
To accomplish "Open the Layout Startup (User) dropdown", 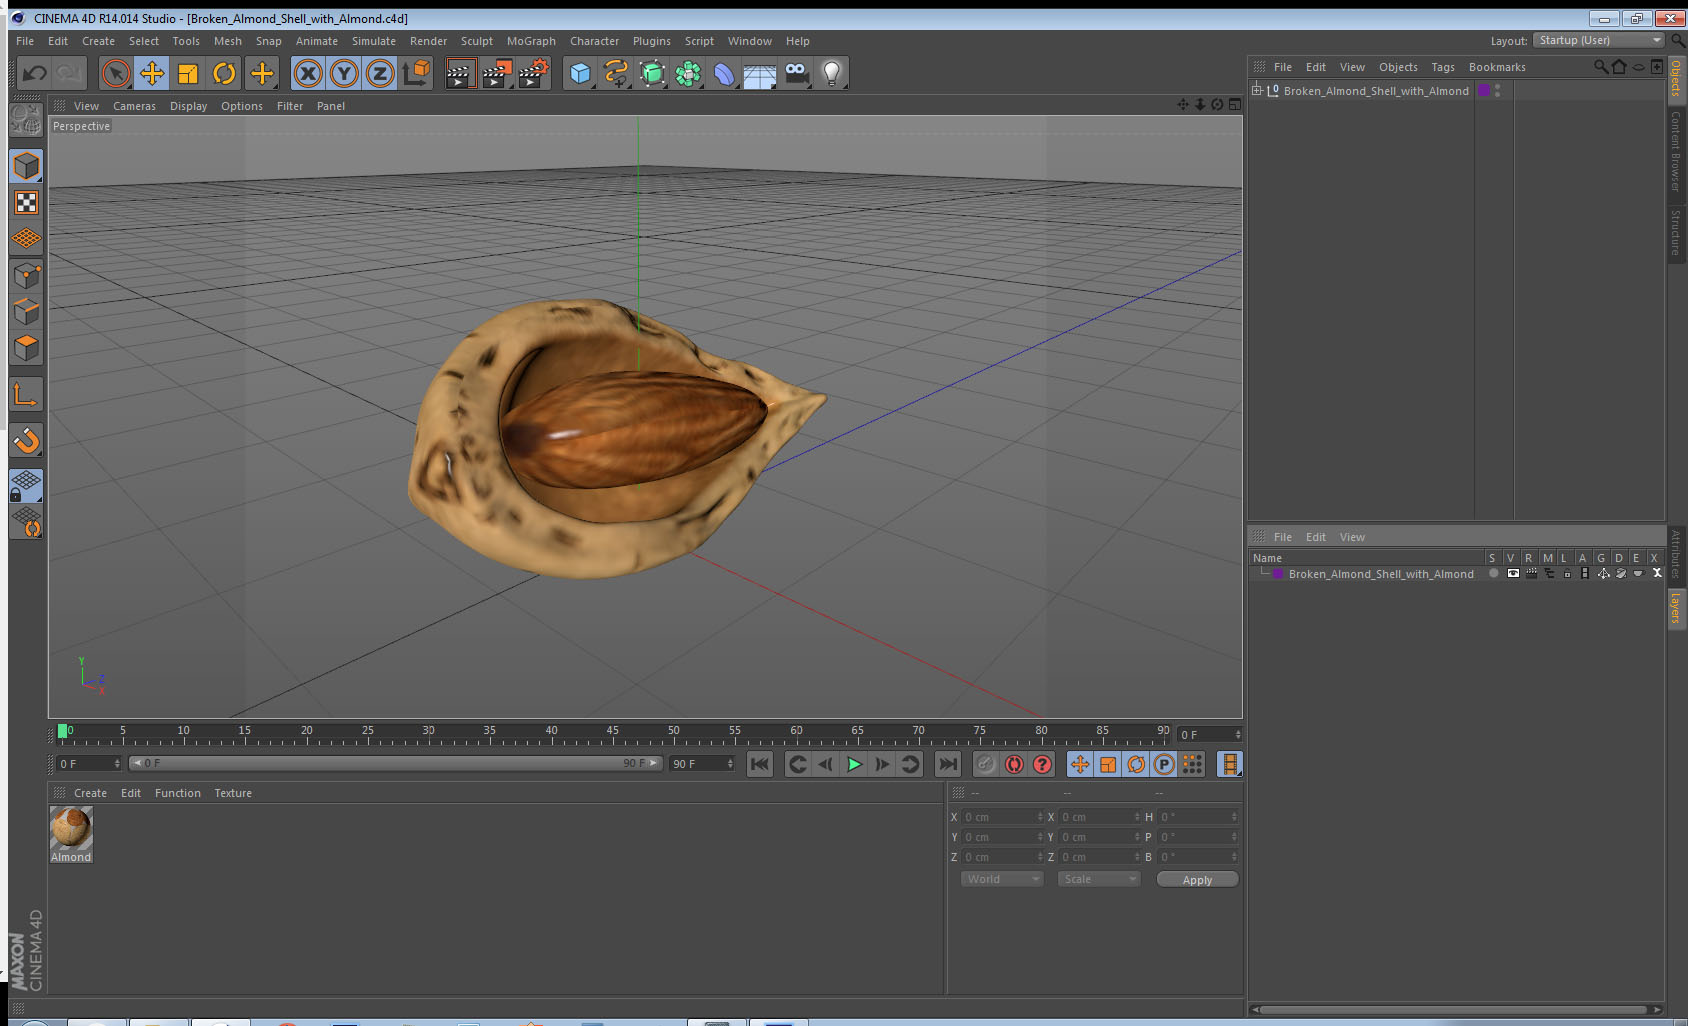I will pos(1599,40).
